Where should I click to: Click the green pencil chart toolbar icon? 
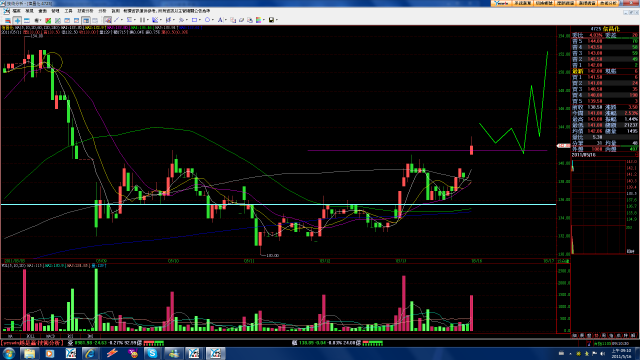(x=58, y=20)
